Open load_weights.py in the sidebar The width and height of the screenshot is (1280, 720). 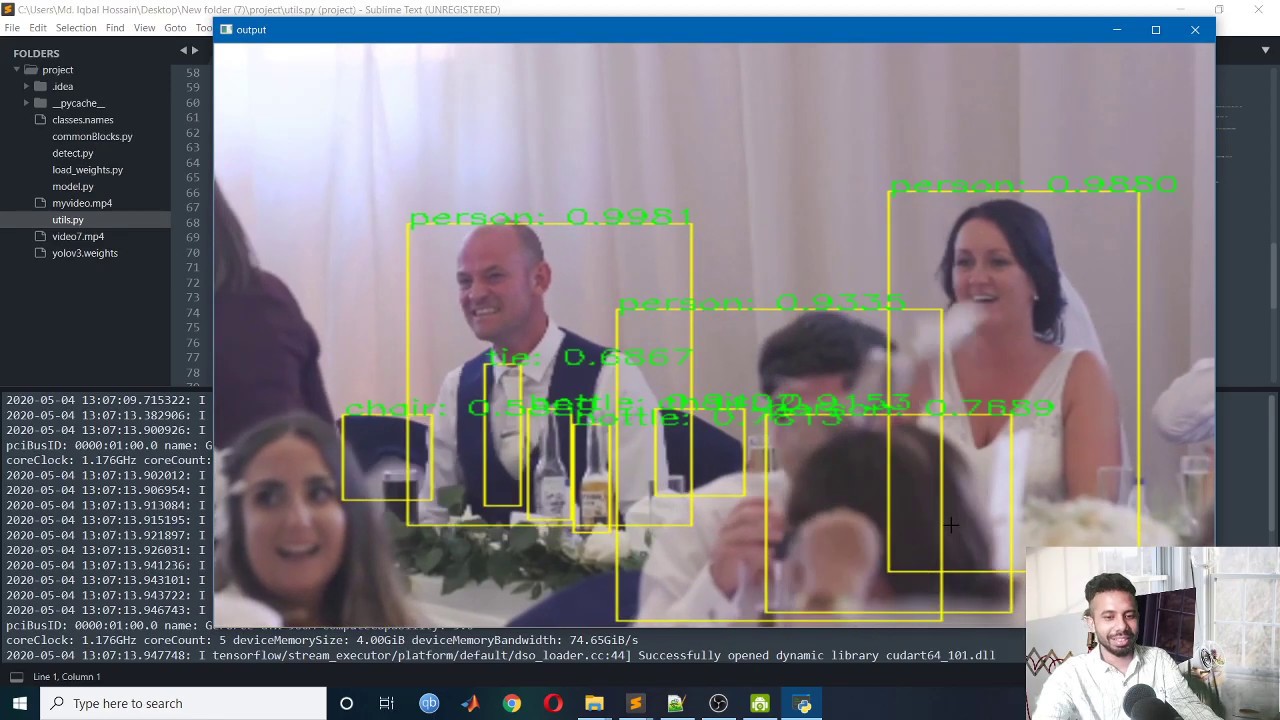(x=87, y=170)
